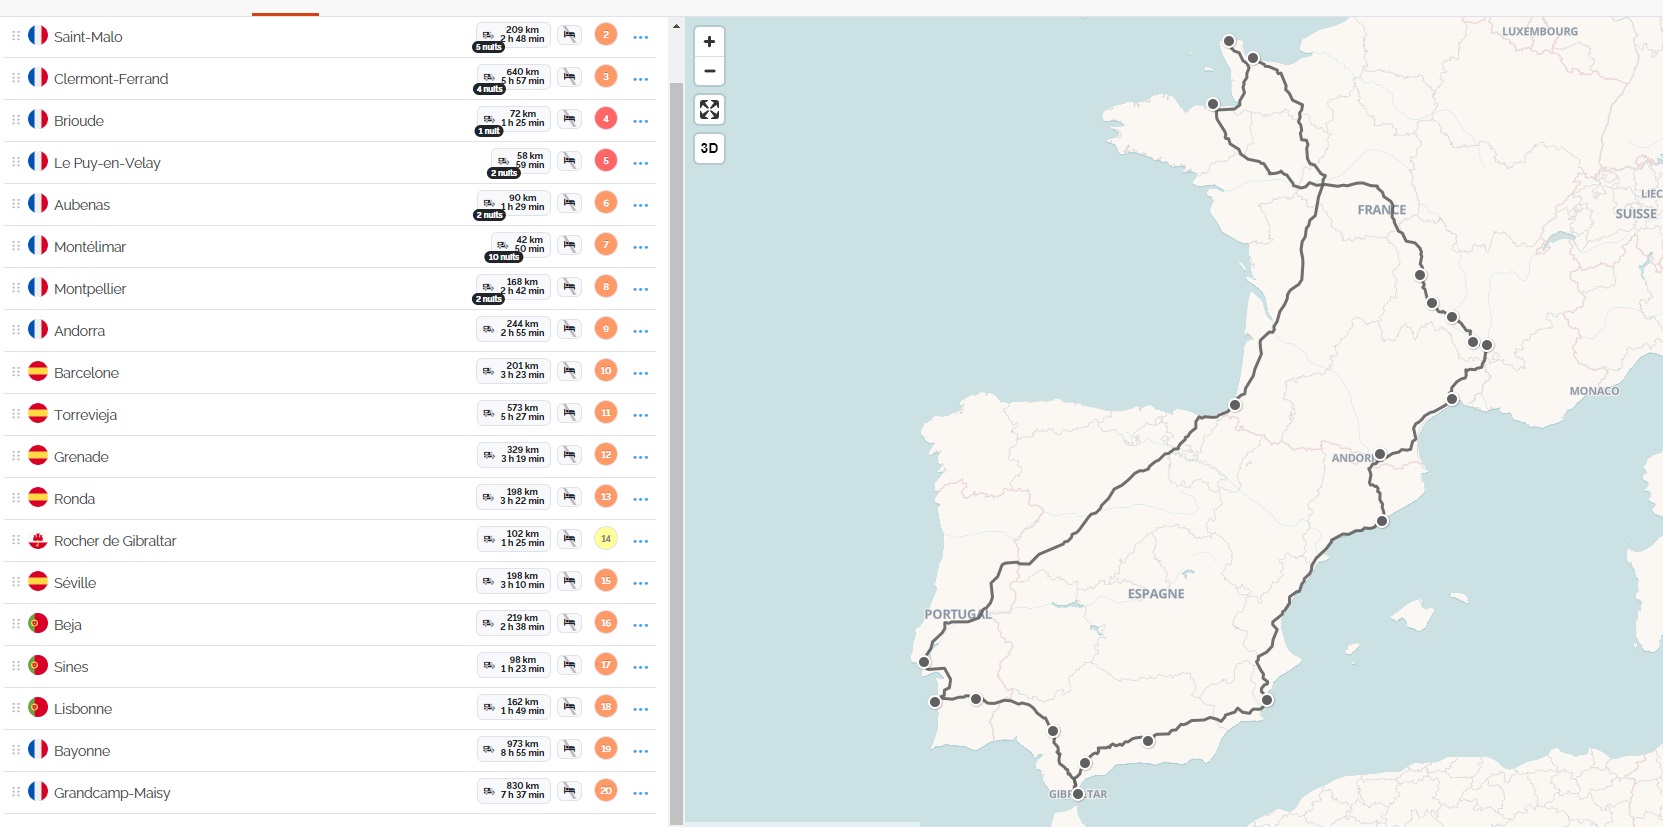The image size is (1663, 827).
Task: Click the bed icon in the Grandcamp-Maisy row
Action: 569,791
